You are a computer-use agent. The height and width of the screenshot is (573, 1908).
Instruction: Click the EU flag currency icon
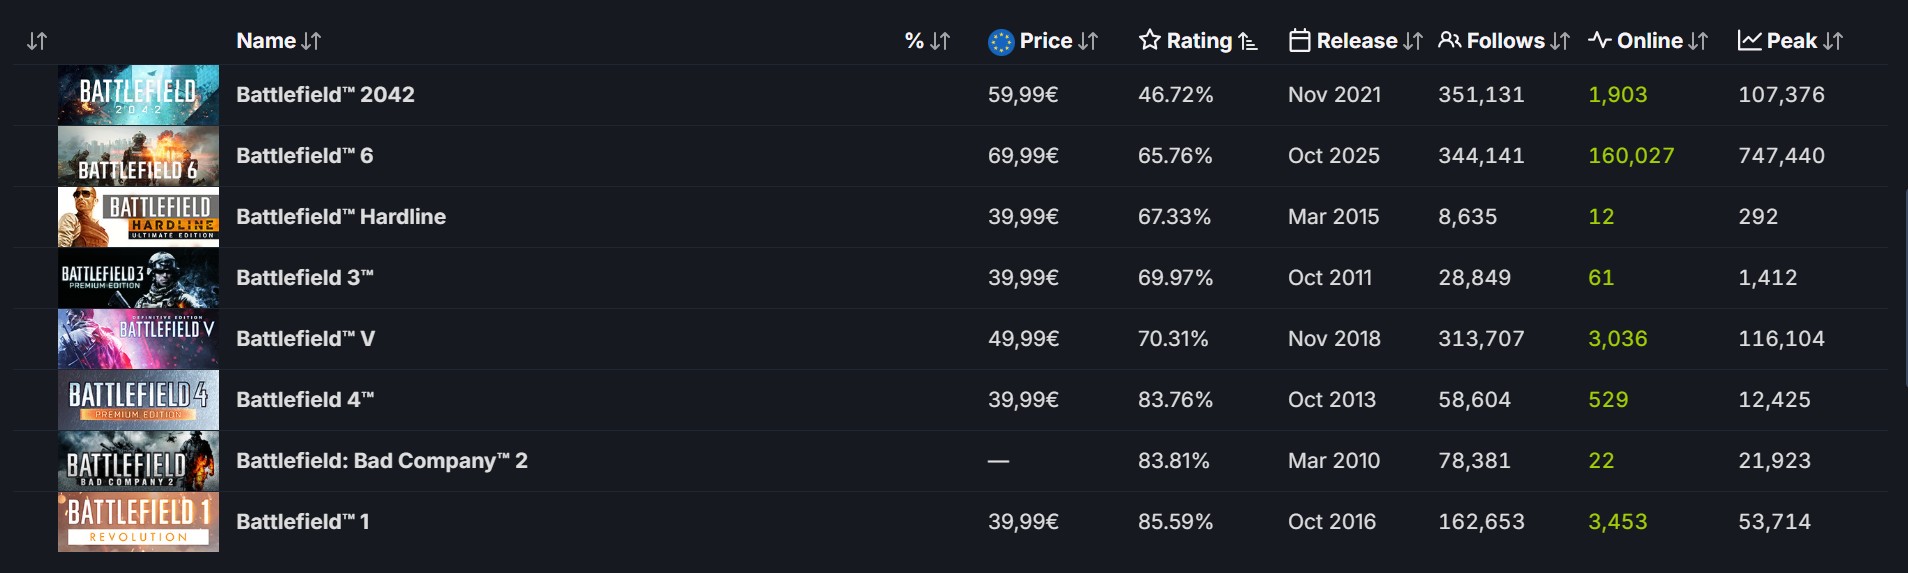click(x=1000, y=42)
